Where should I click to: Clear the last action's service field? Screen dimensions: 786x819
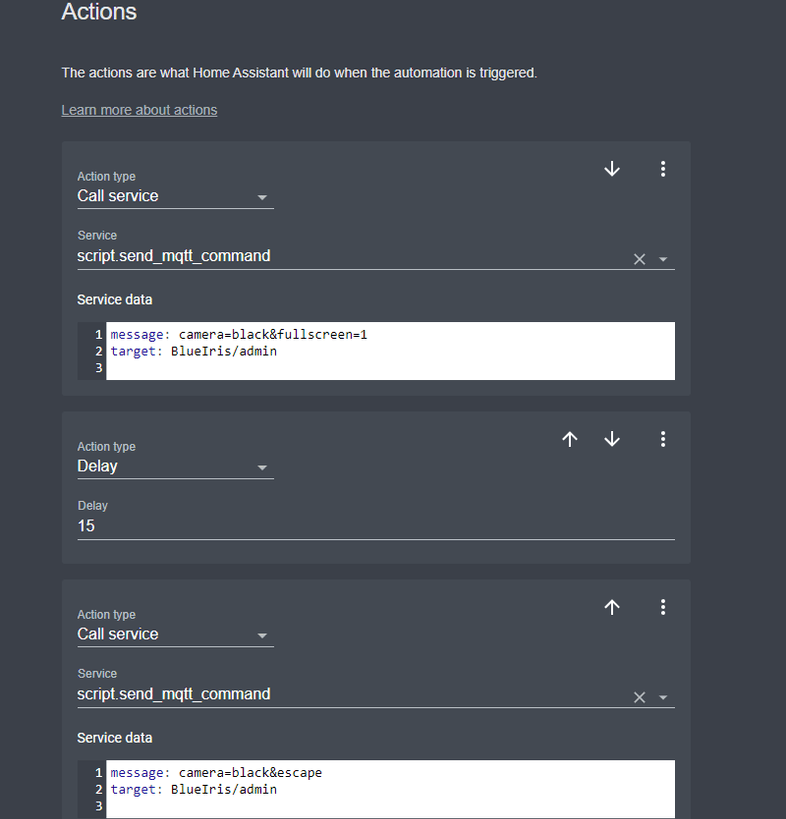point(639,697)
